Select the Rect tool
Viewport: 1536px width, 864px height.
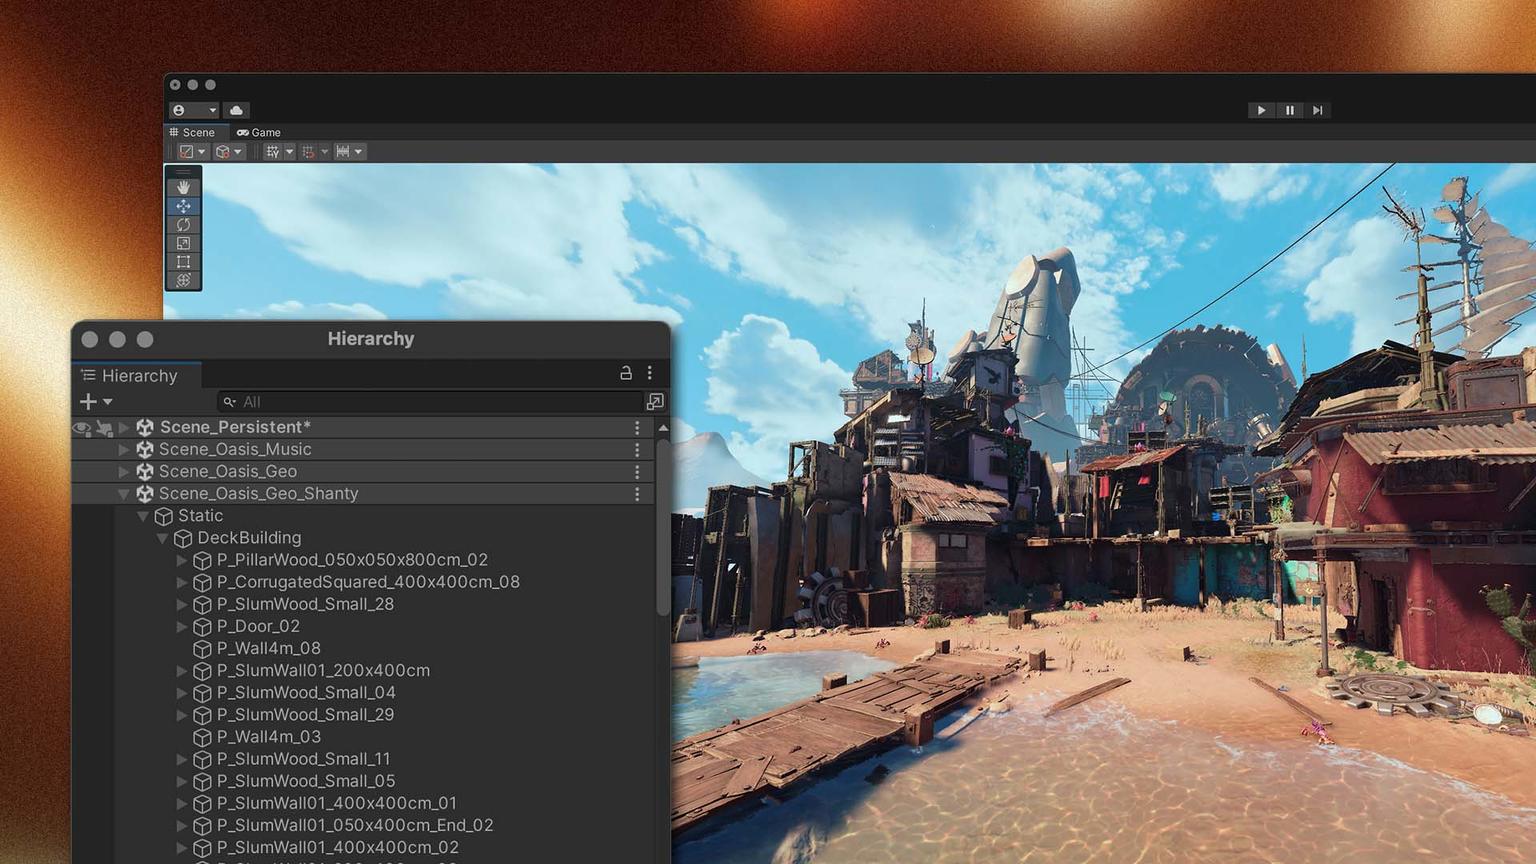pos(183,262)
